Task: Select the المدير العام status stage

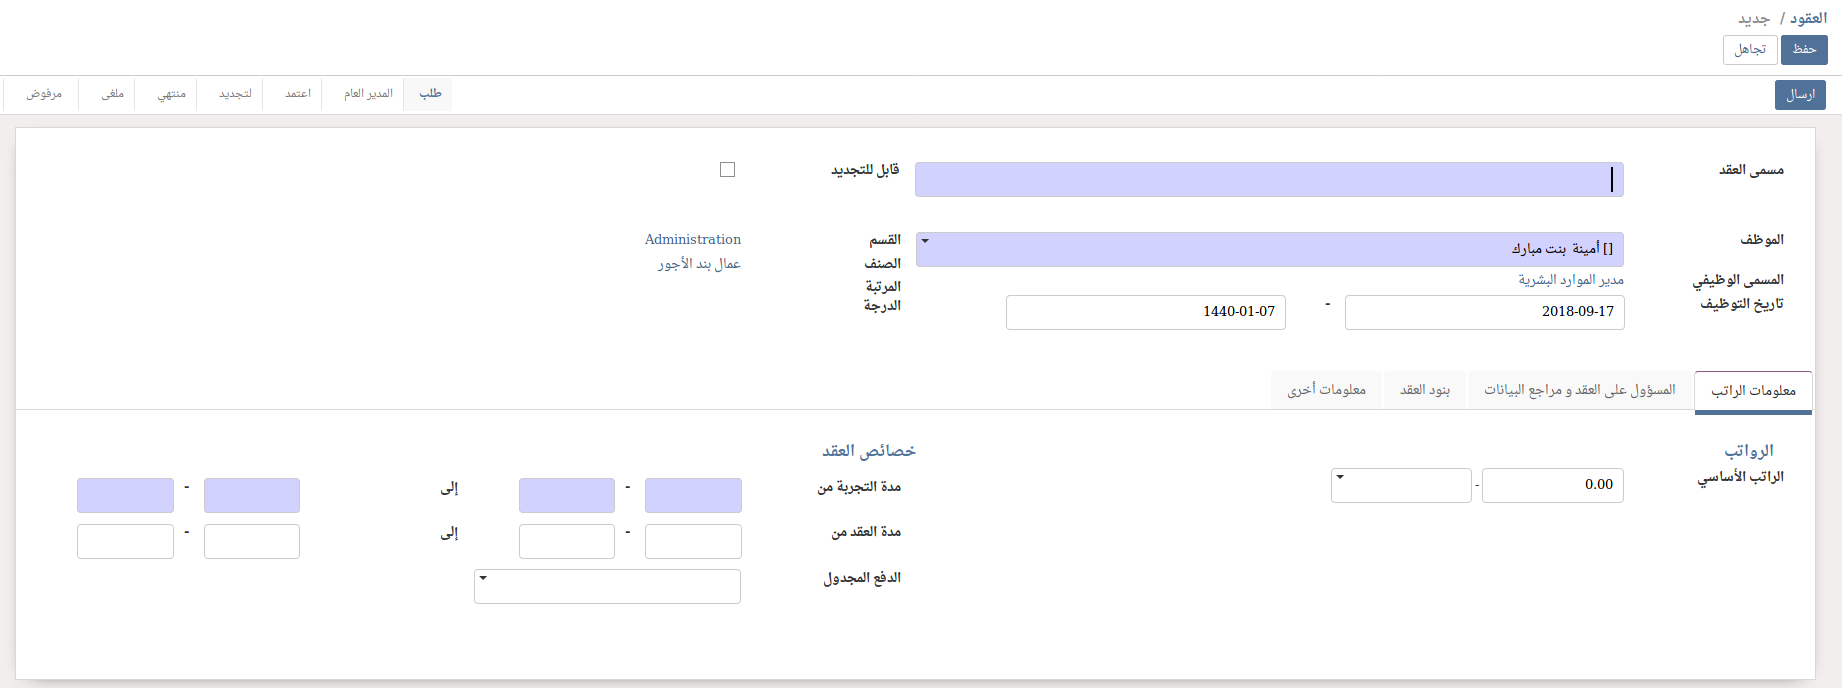Action: tap(368, 94)
